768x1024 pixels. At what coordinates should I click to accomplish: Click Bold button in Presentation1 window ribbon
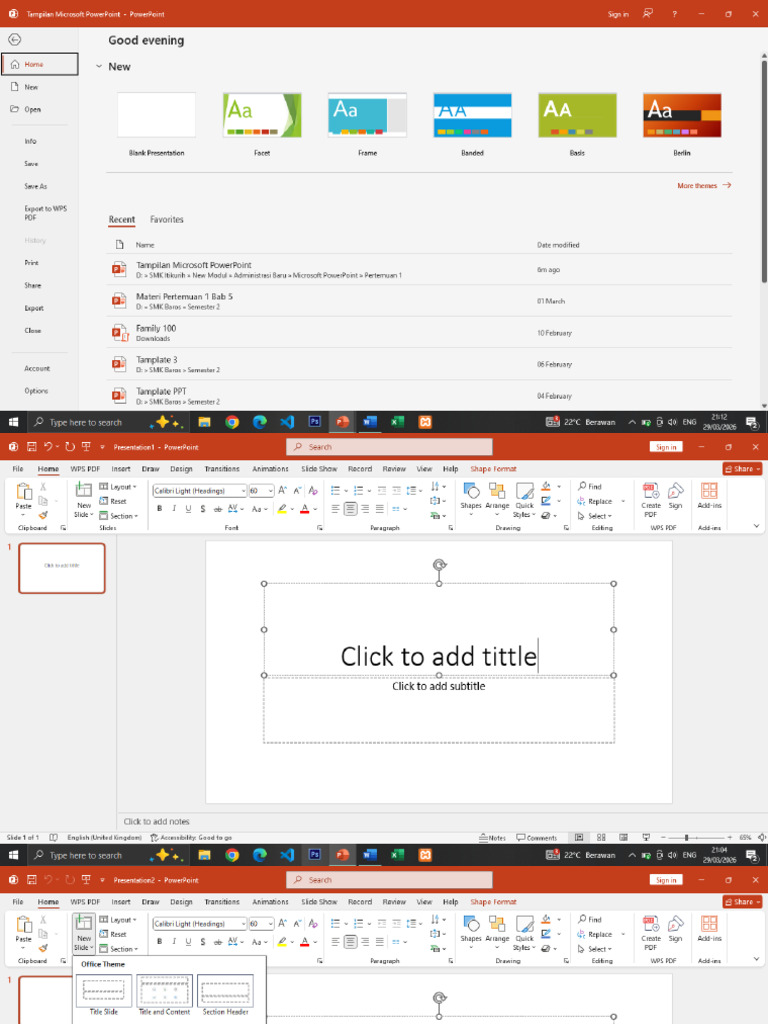[159, 509]
